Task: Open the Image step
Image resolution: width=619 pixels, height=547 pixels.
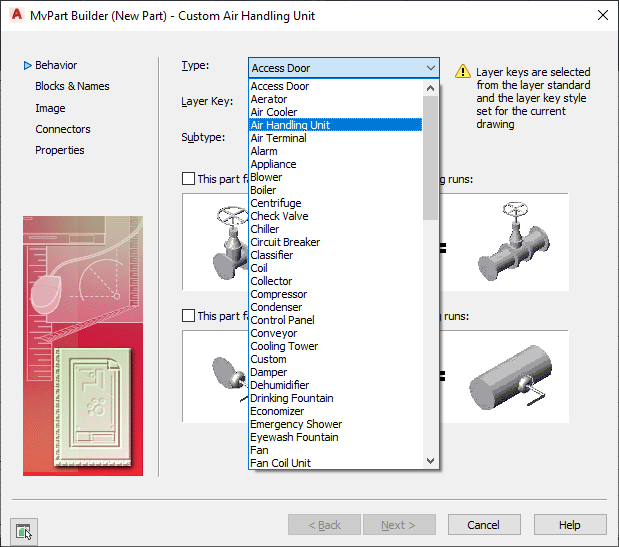Action: point(50,108)
